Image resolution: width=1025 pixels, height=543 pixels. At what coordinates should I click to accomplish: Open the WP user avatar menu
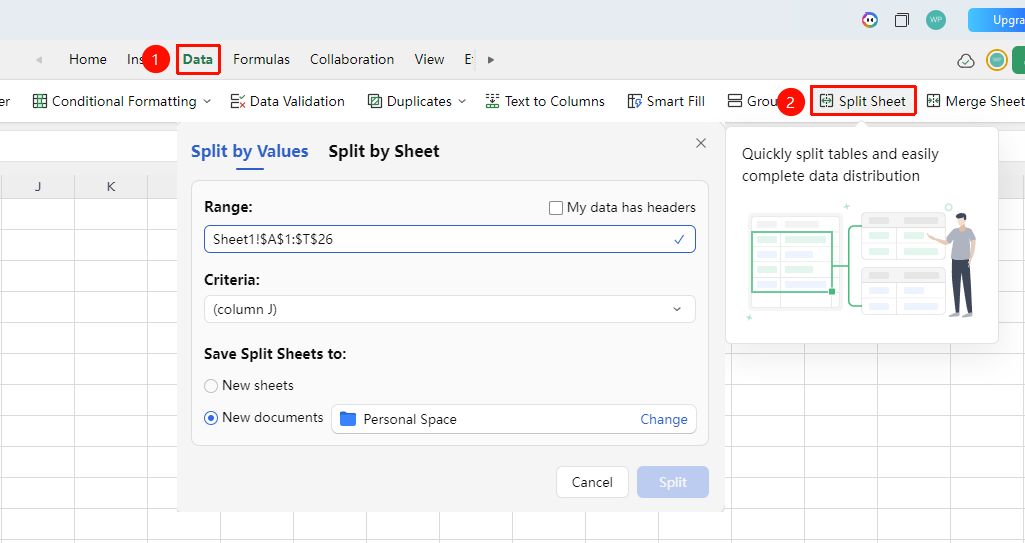pyautogui.click(x=936, y=20)
